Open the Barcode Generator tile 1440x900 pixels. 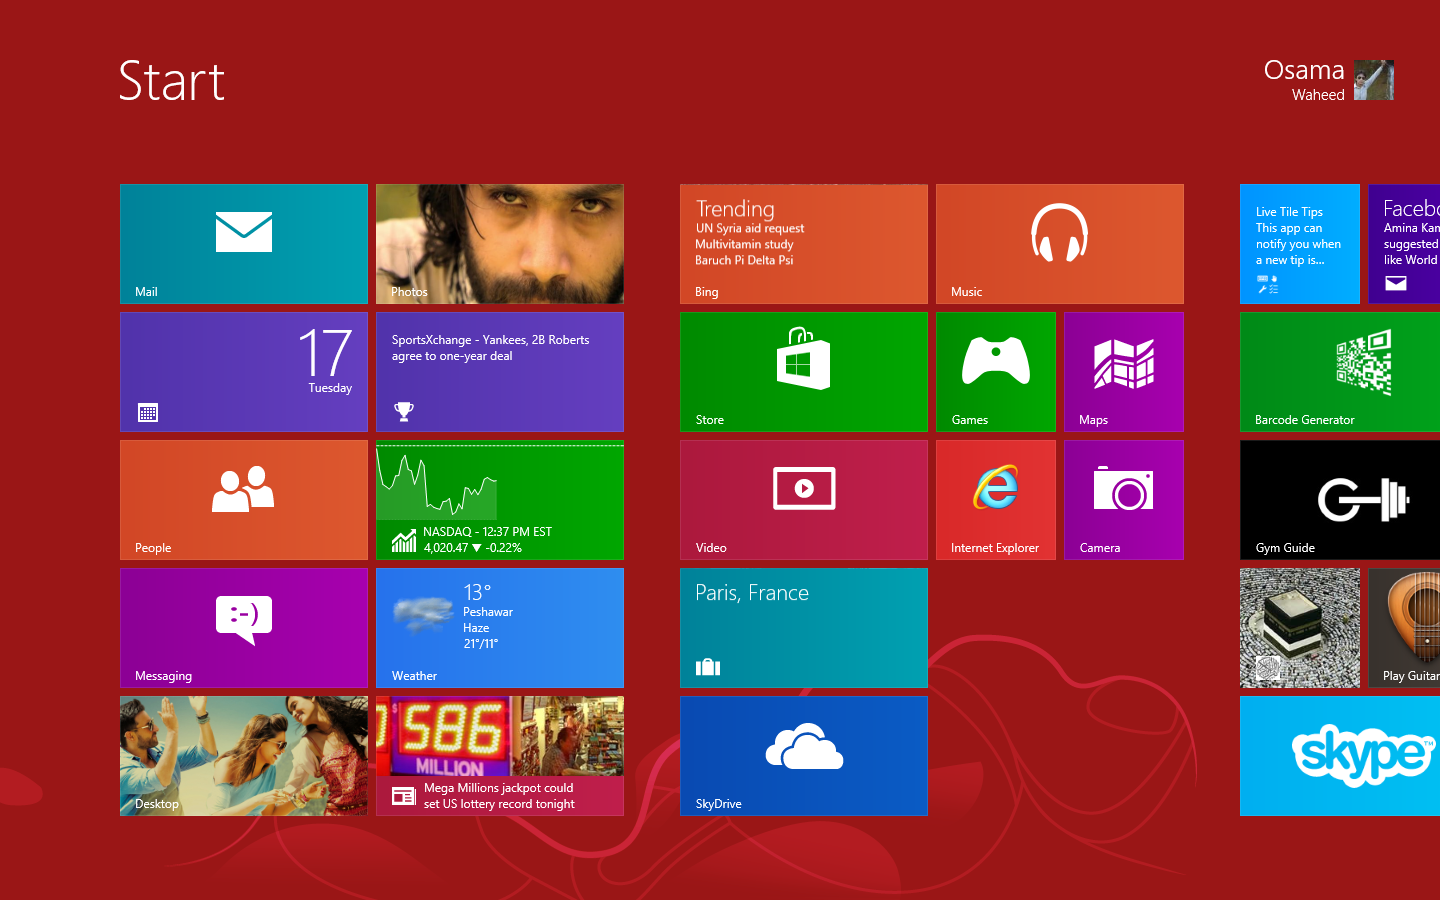click(x=1340, y=372)
